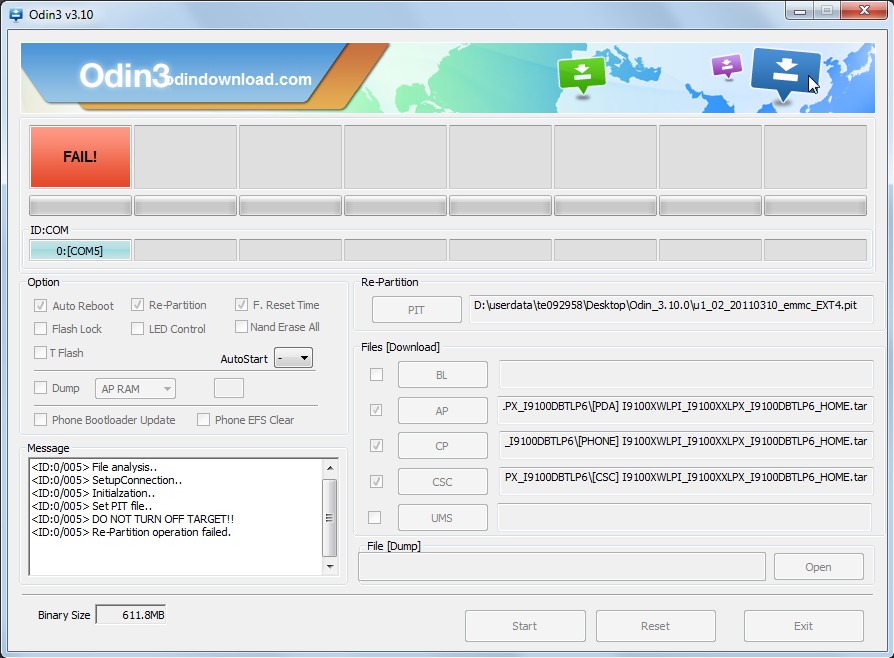Click the blue download bubble icon in banner

785,75
